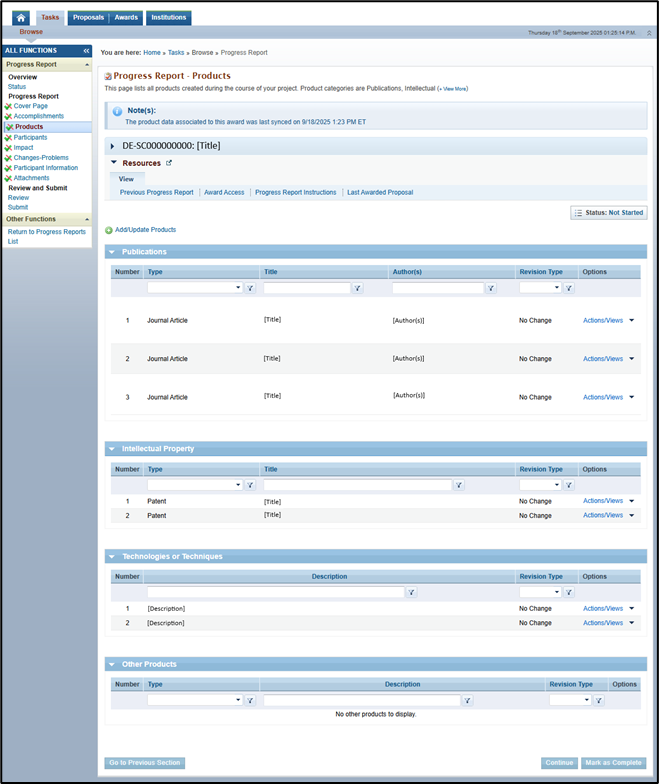The height and width of the screenshot is (784, 659).
Task: Click the Continue button
Action: point(559,763)
